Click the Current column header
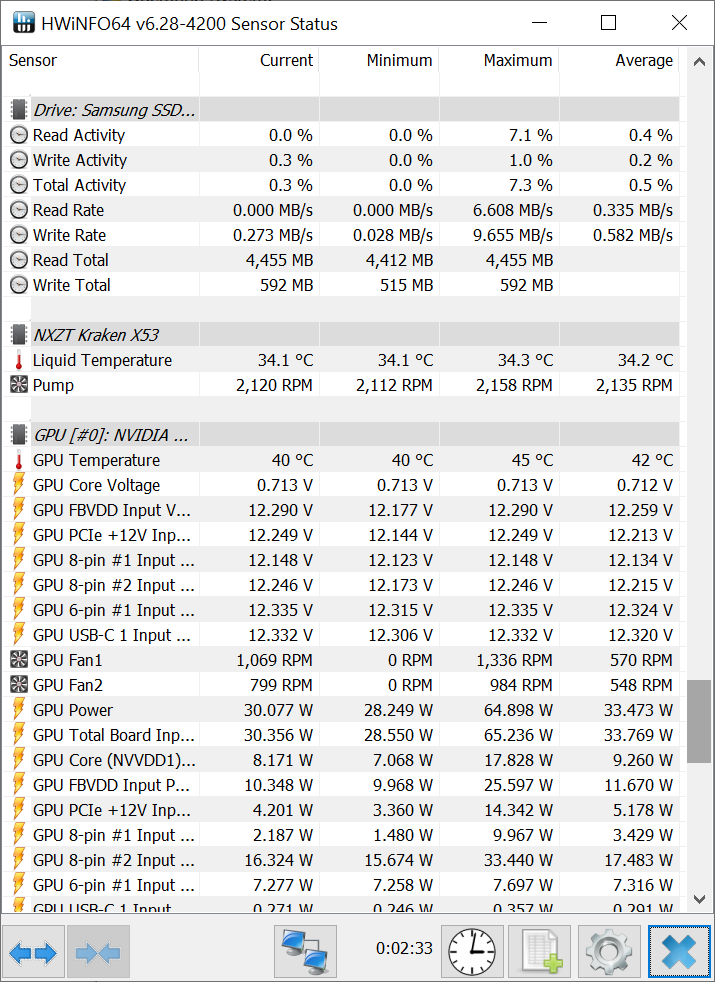The image size is (715, 982). pos(259,60)
